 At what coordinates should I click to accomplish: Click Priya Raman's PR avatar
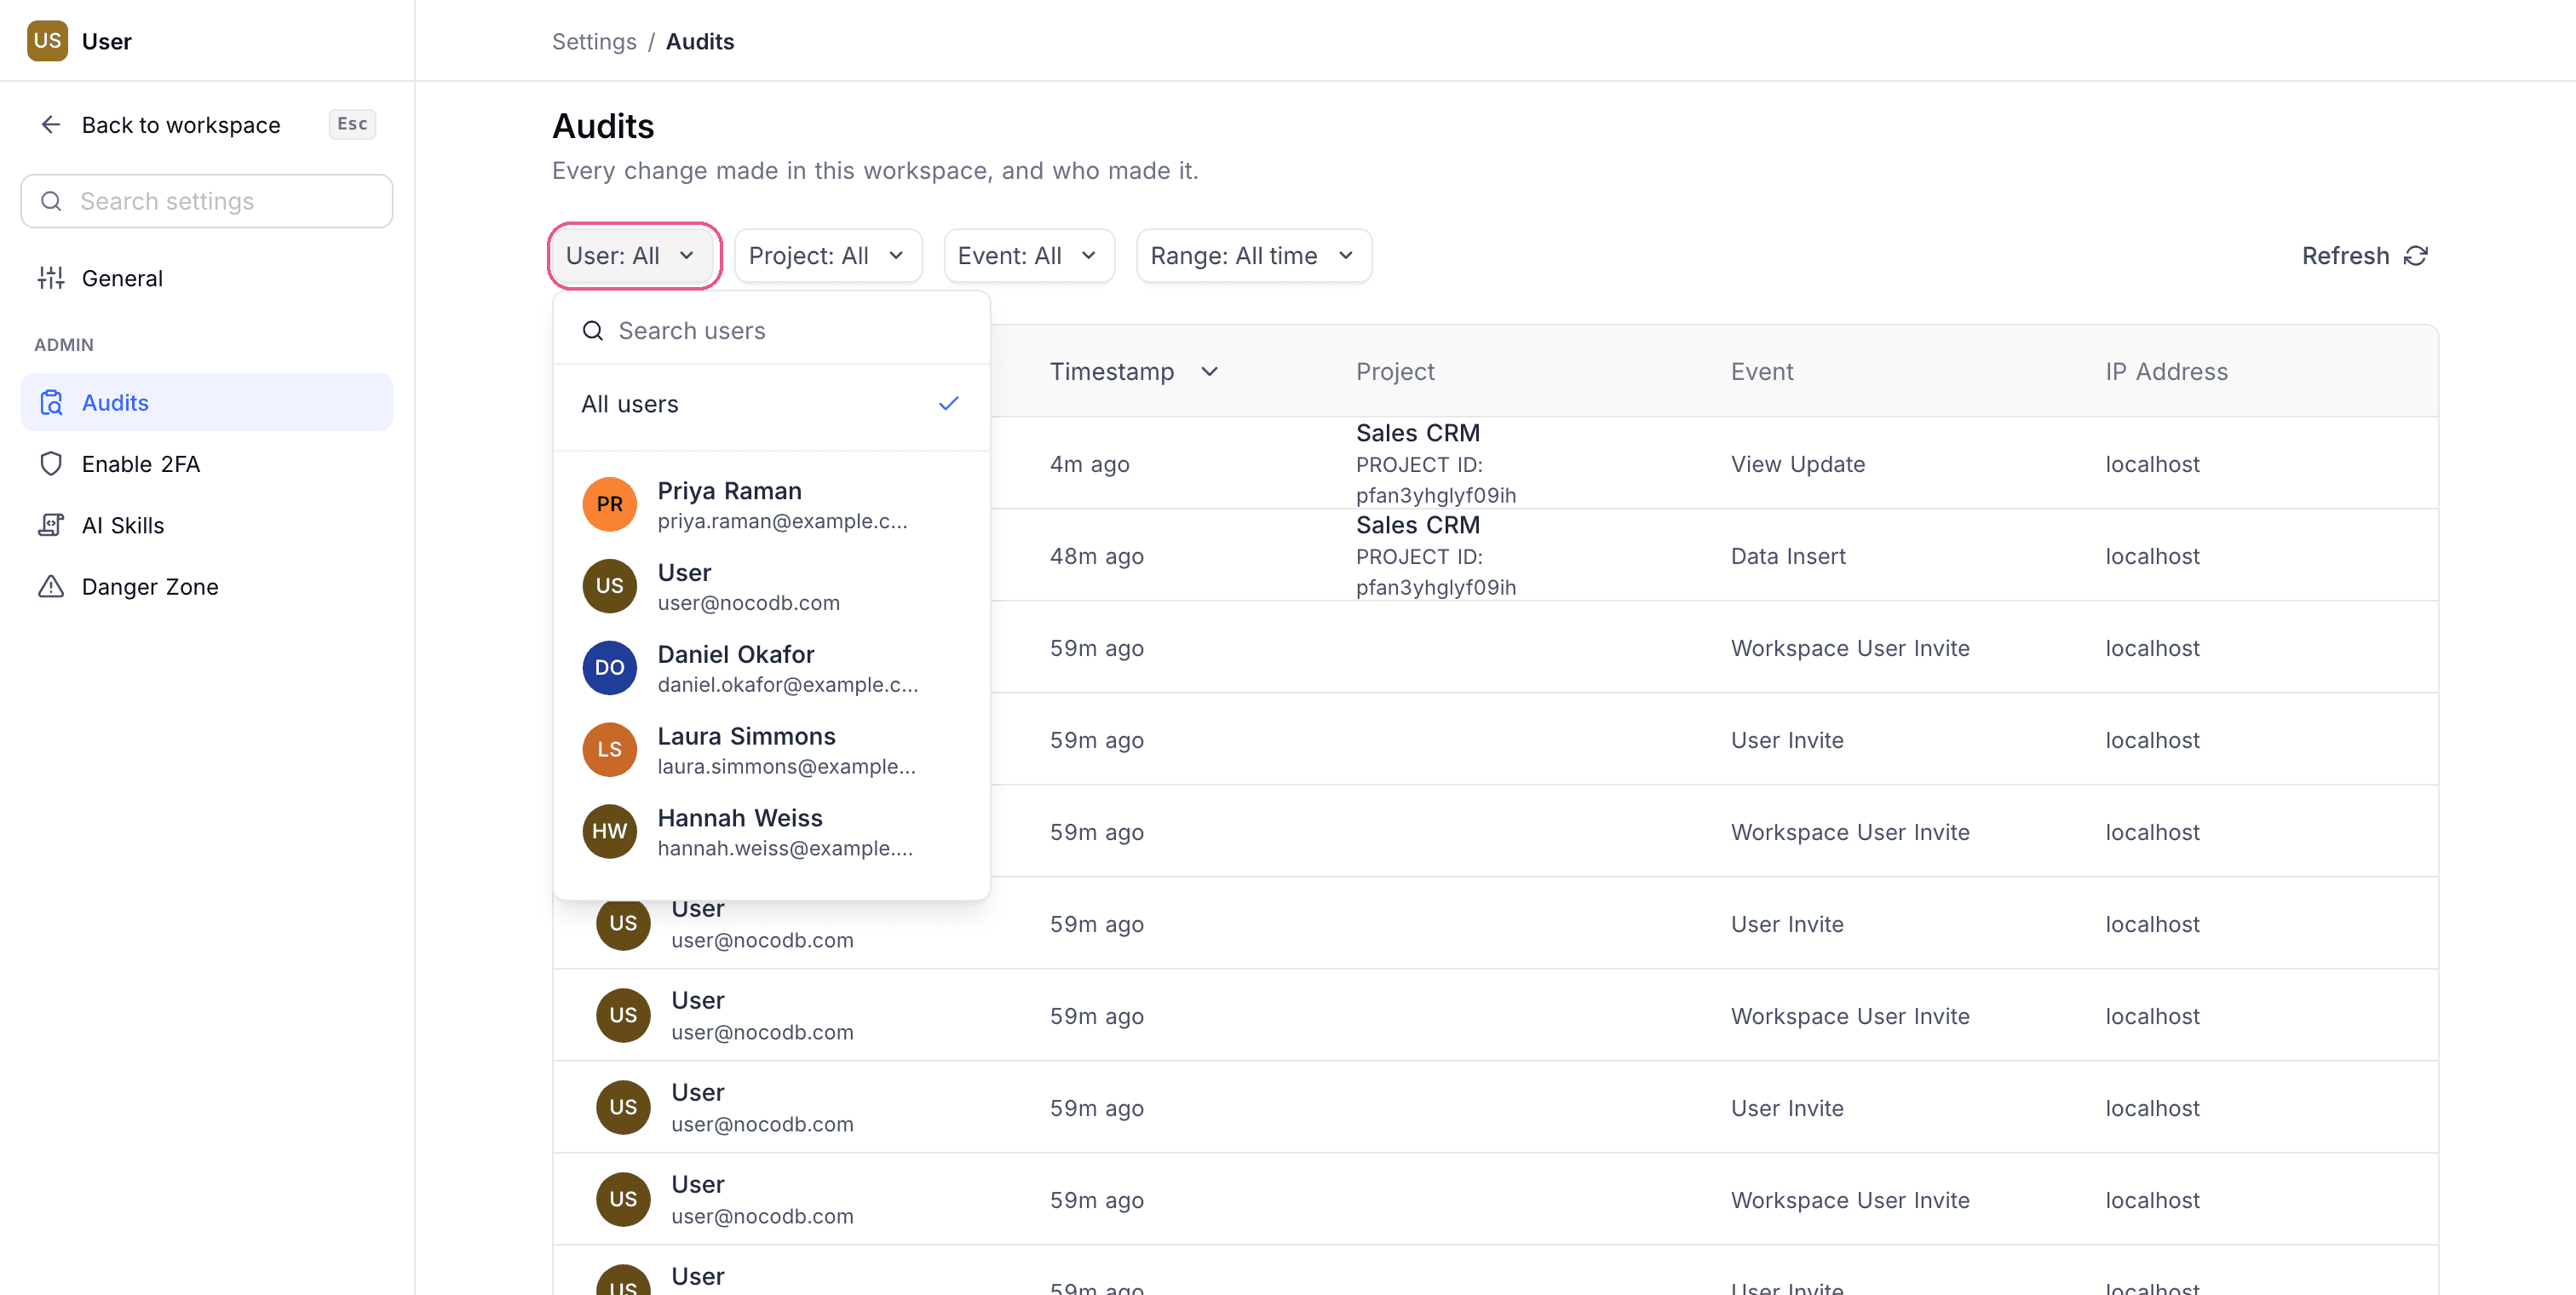tap(610, 504)
